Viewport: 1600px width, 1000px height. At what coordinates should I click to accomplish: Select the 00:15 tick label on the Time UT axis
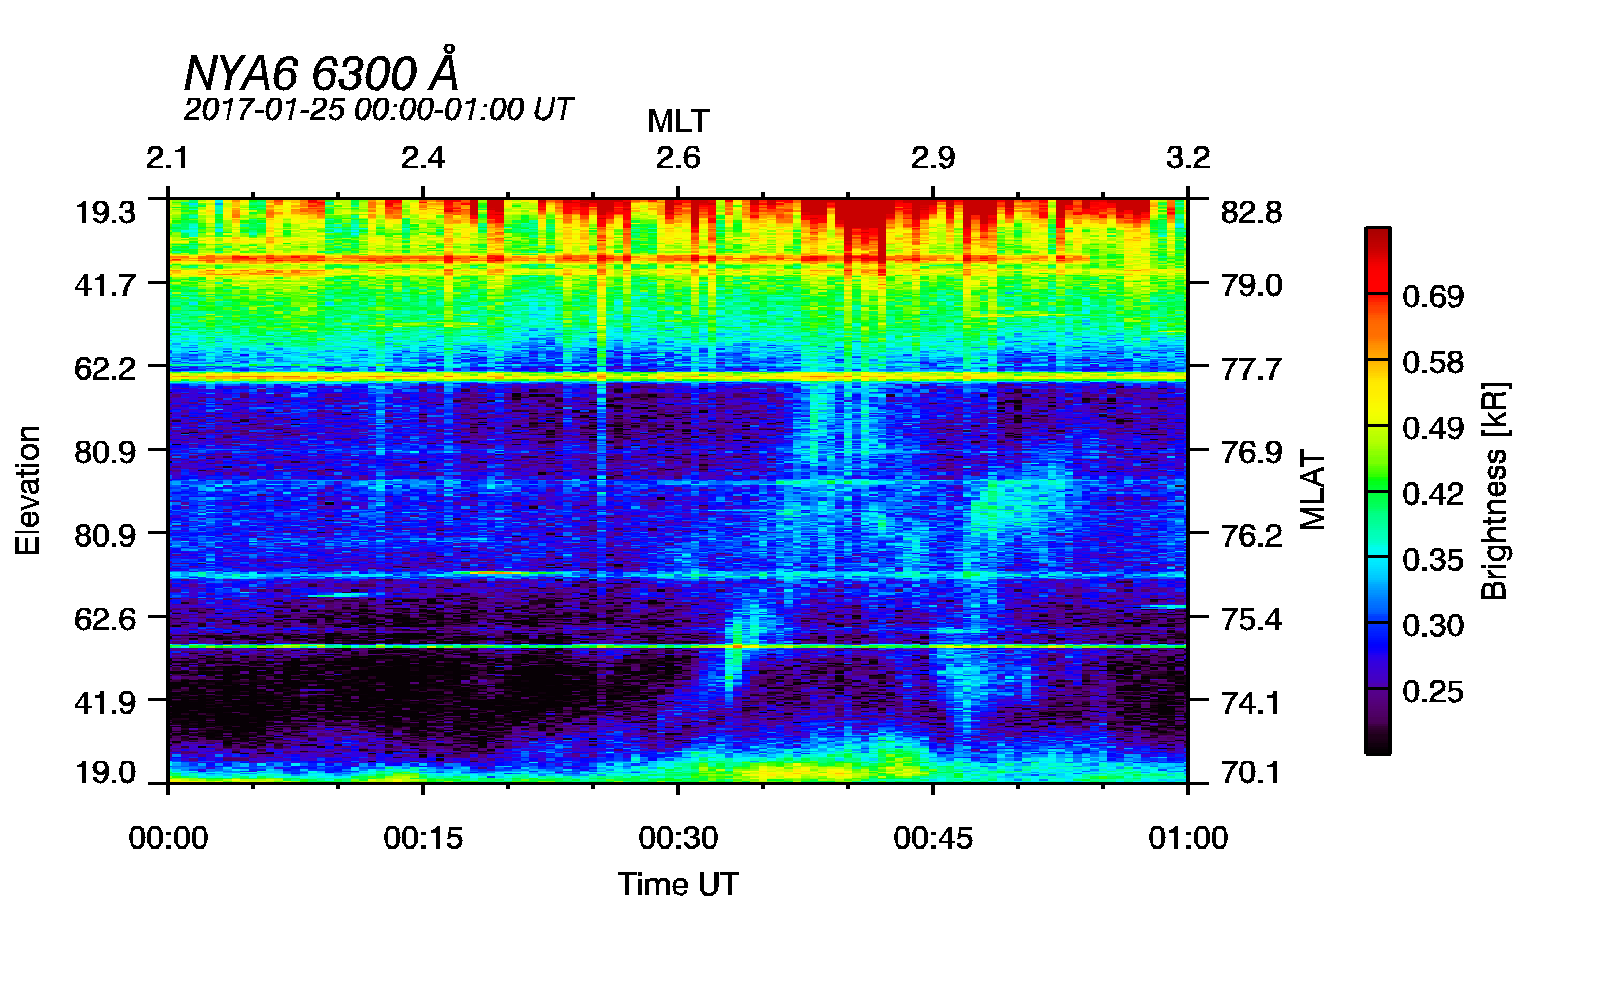tap(423, 838)
